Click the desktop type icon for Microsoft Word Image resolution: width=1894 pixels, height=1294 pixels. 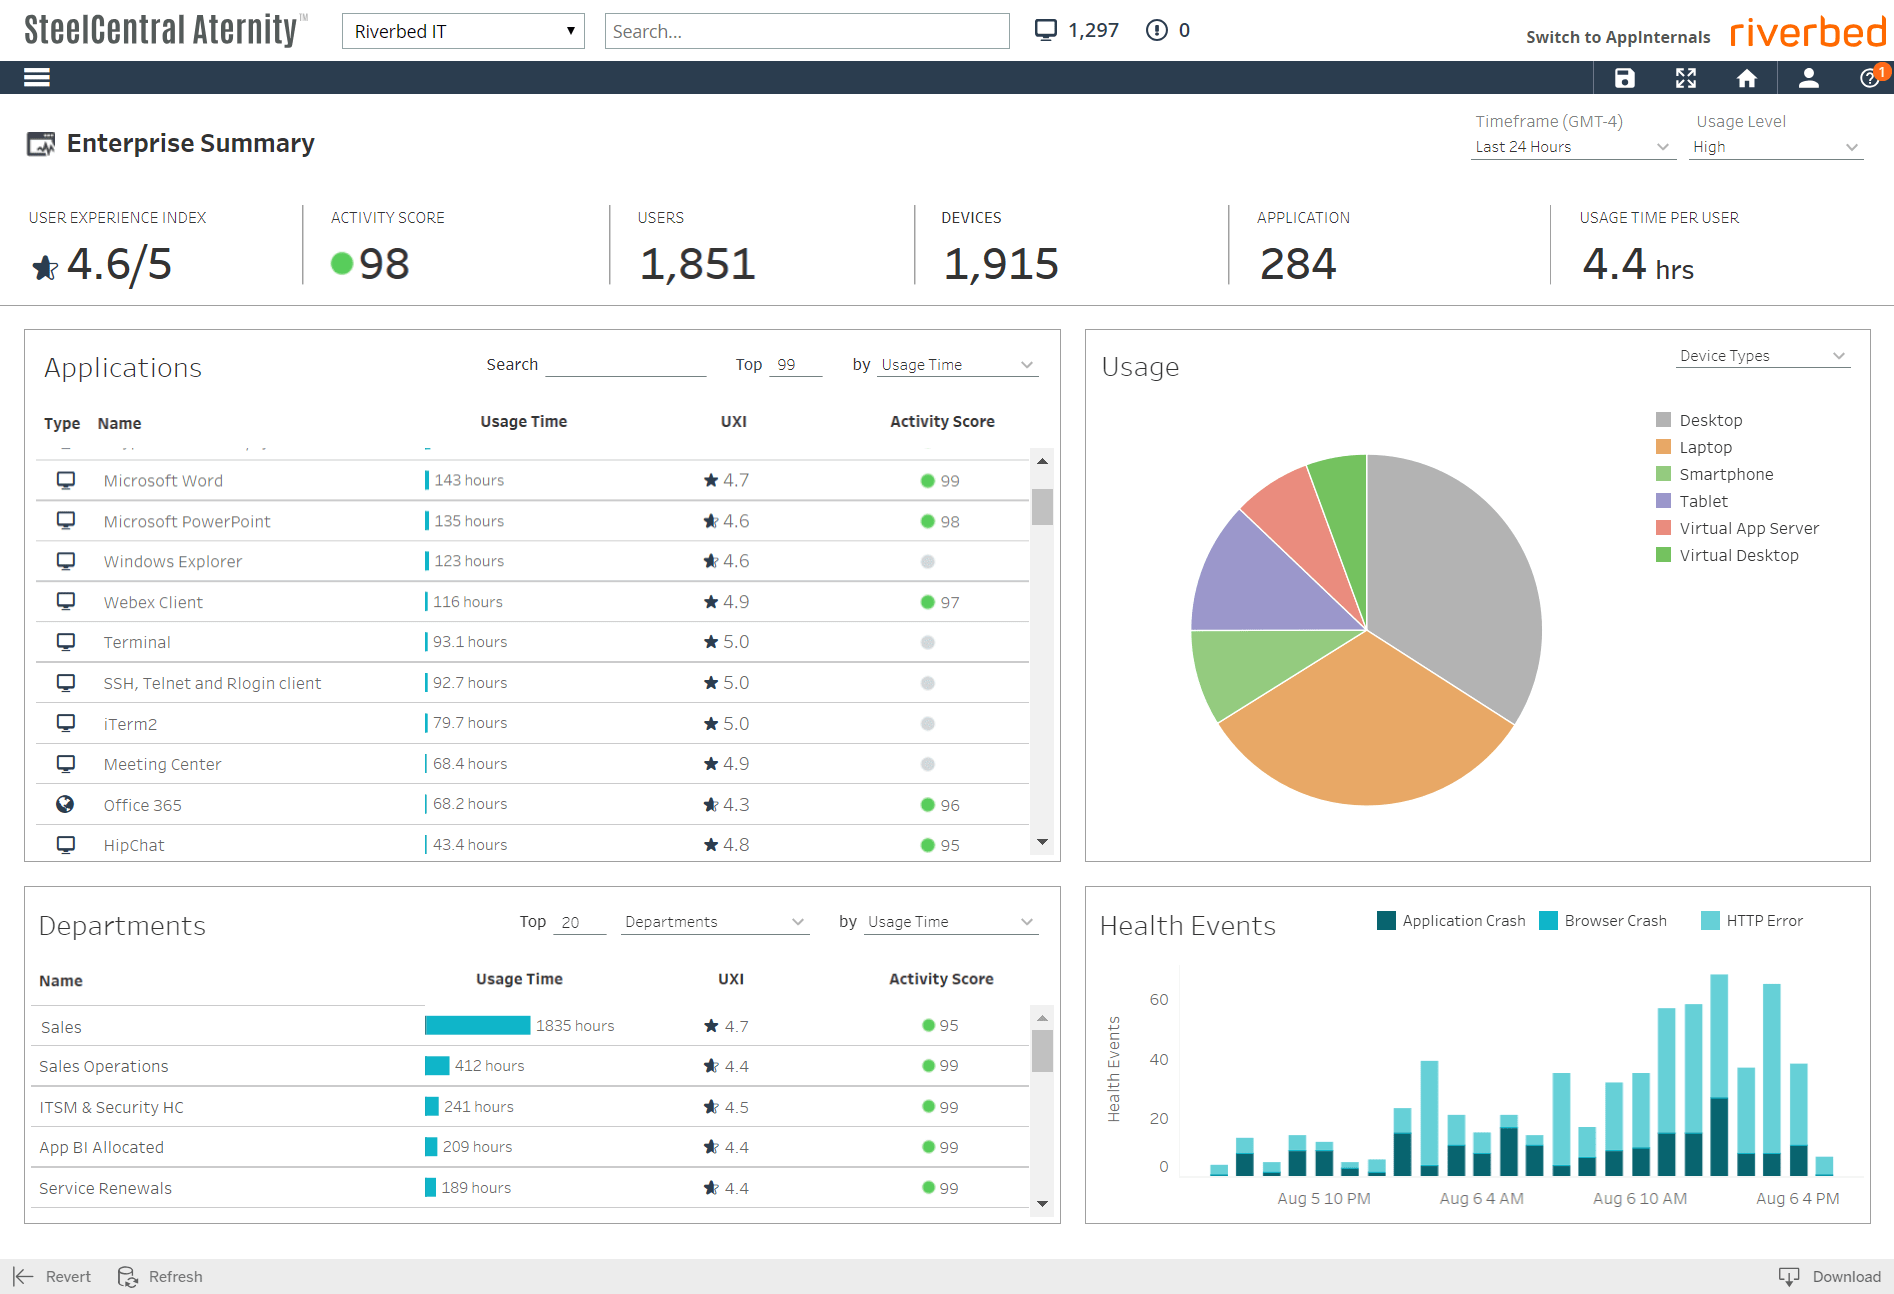point(66,480)
